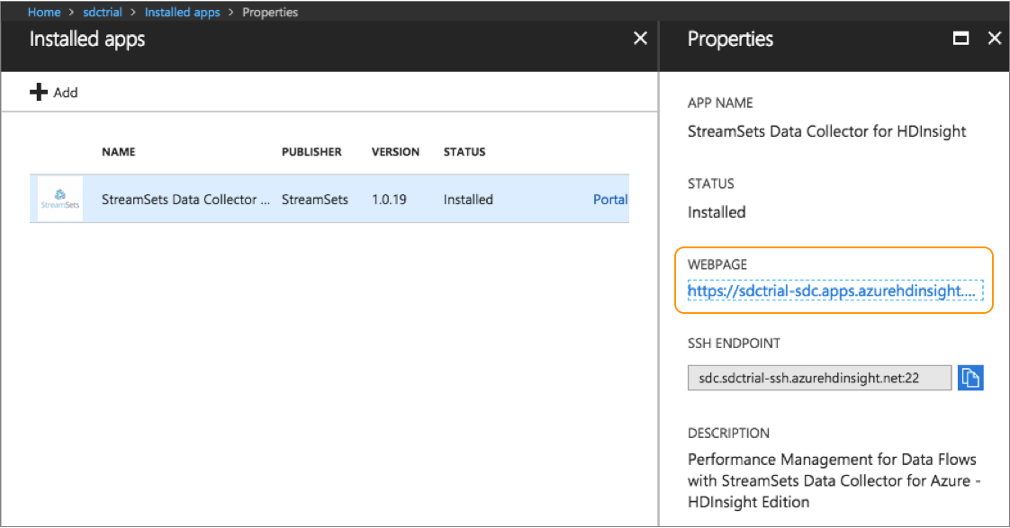The image size is (1010, 528).
Task: Sort by the VERSION column header
Action: coord(395,152)
